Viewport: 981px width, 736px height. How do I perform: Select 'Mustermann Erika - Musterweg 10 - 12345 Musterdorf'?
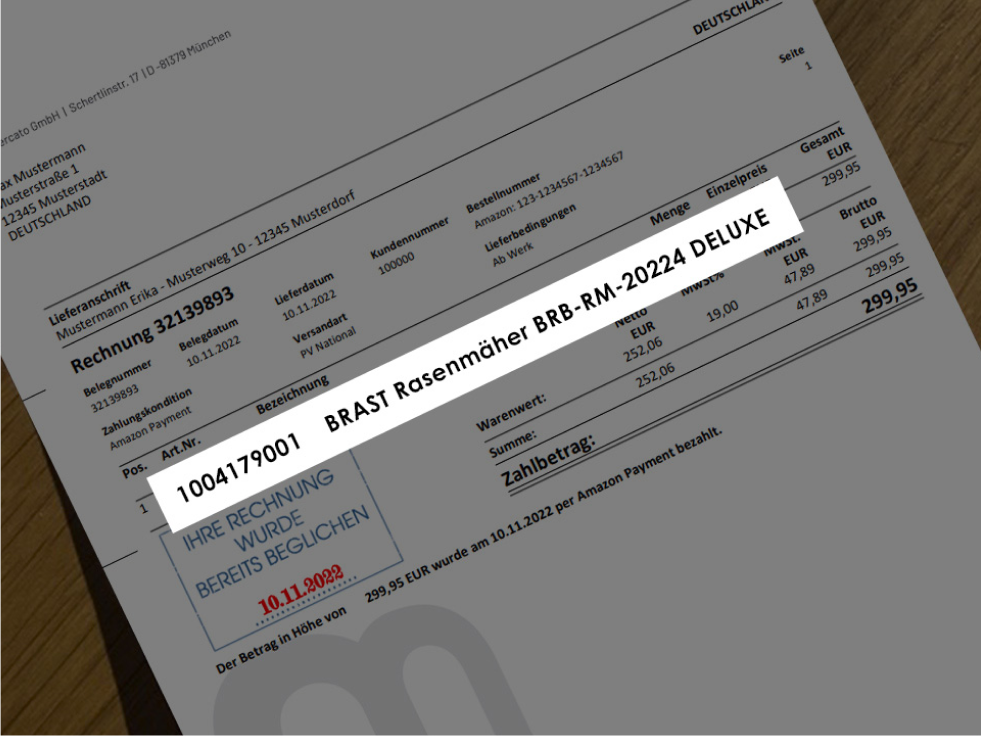point(206,265)
